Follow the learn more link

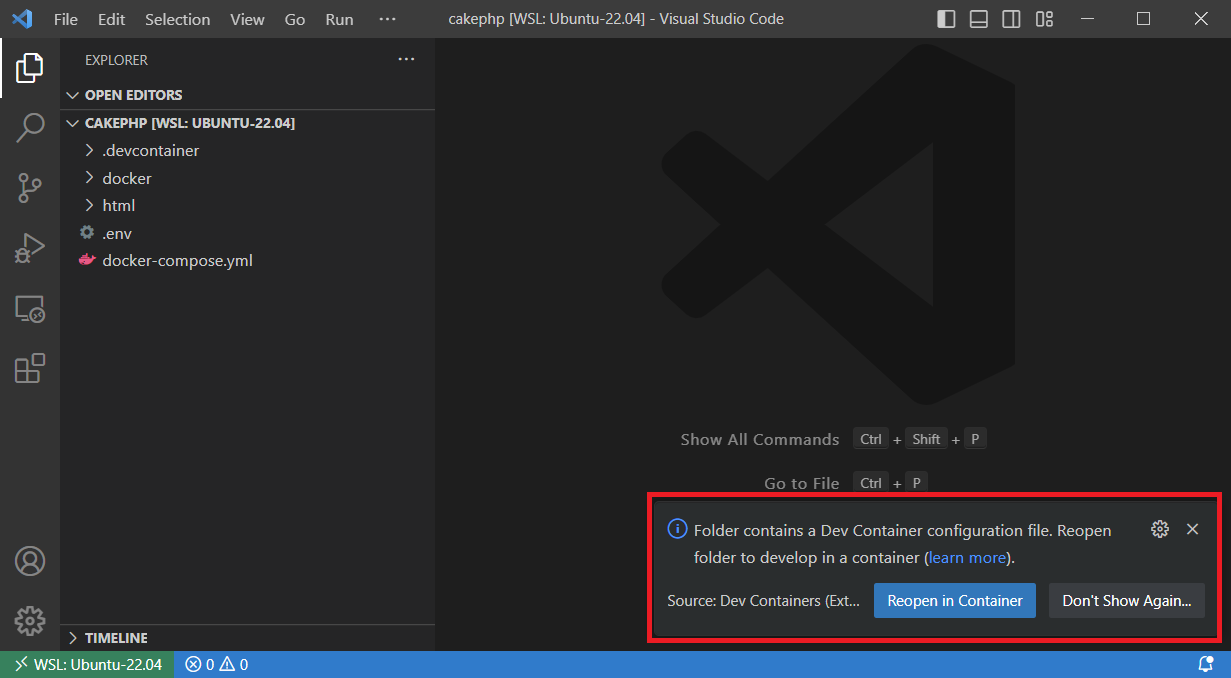[x=965, y=557]
